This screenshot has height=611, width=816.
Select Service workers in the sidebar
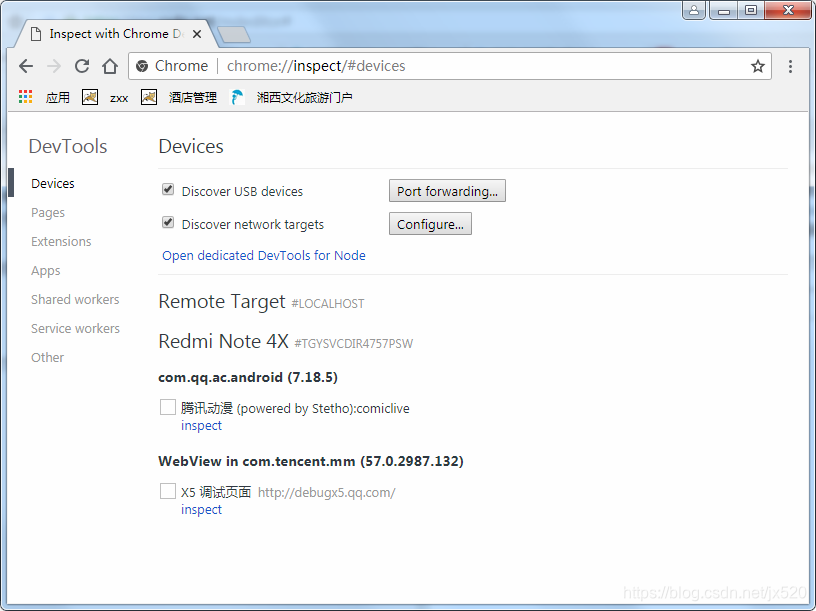75,328
